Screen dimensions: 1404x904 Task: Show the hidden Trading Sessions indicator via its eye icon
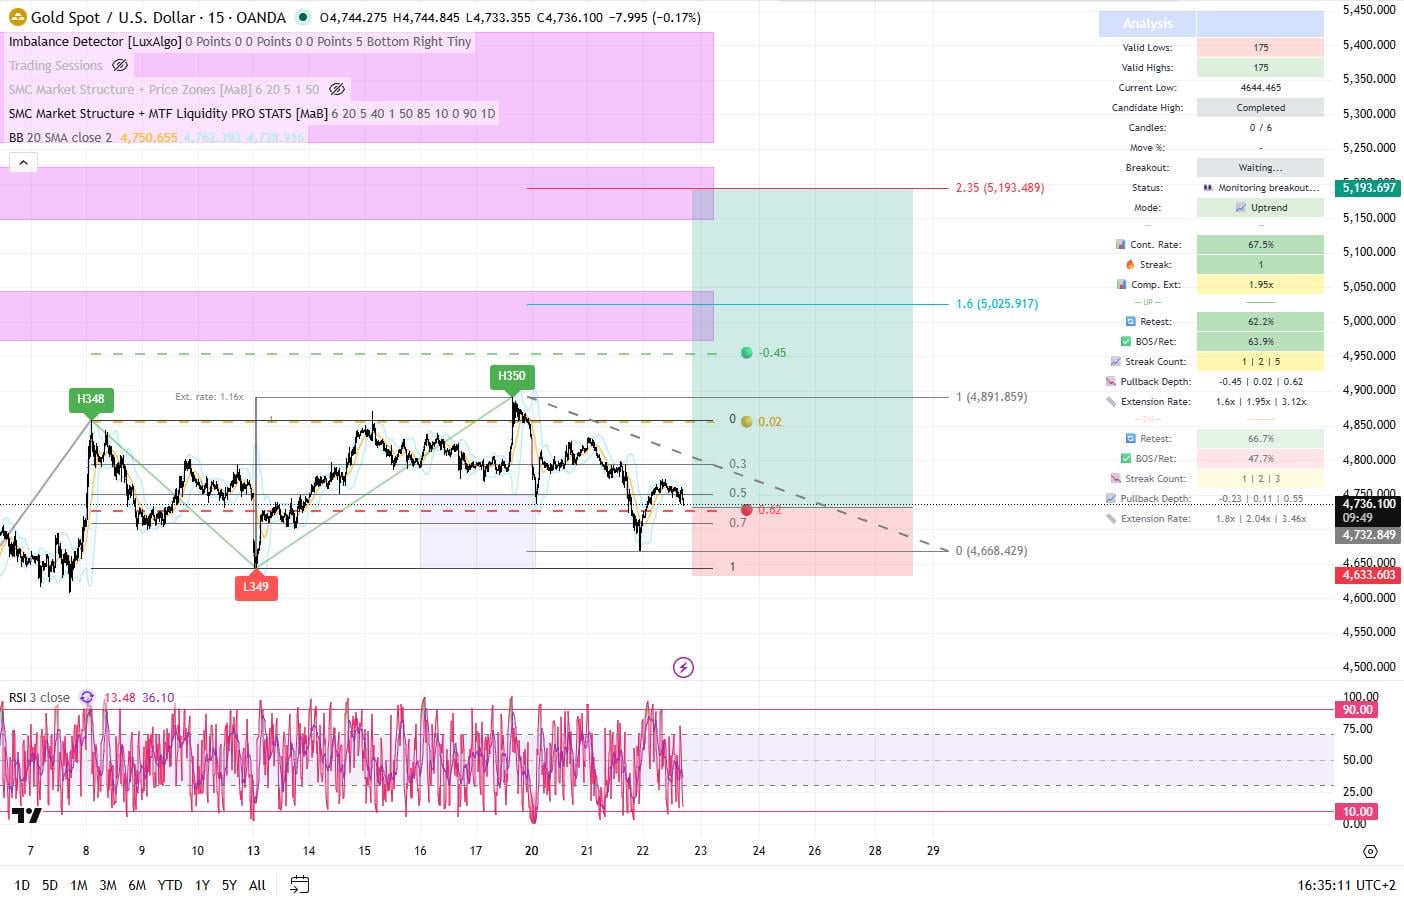120,65
